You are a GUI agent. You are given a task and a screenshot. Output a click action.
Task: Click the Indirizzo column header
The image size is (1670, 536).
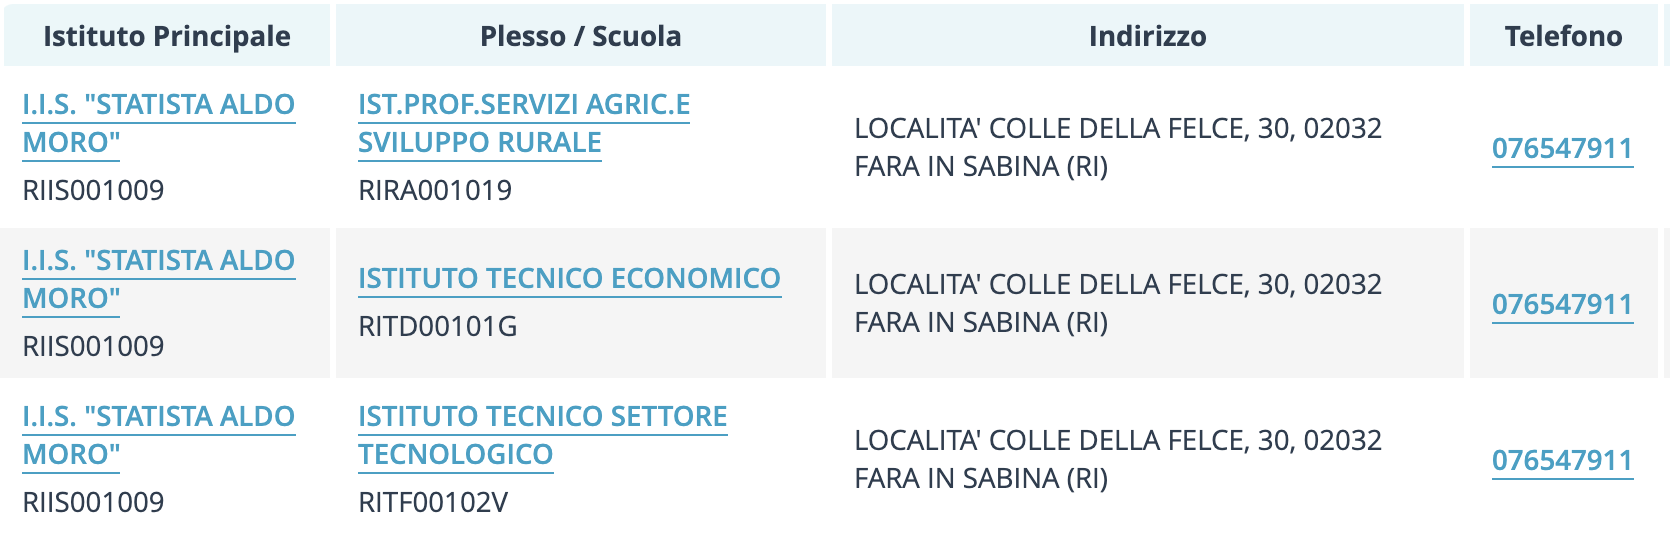tap(1148, 36)
